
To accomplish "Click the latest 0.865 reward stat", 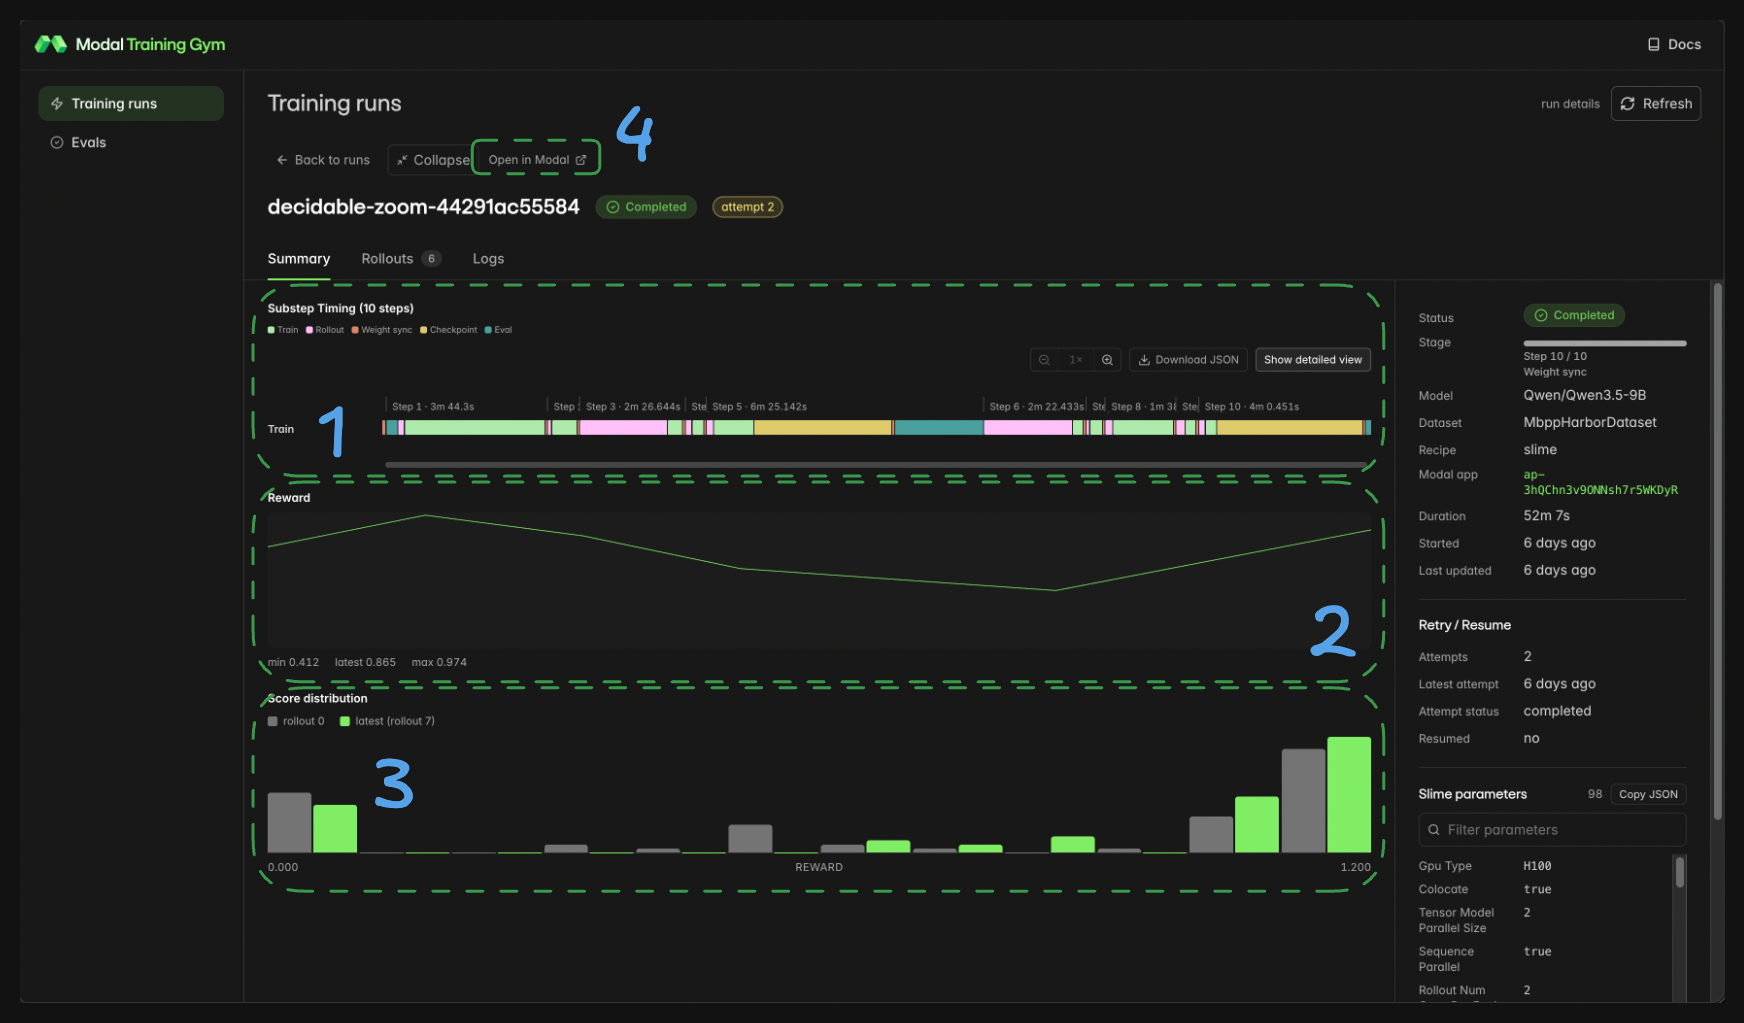I will coord(365,662).
